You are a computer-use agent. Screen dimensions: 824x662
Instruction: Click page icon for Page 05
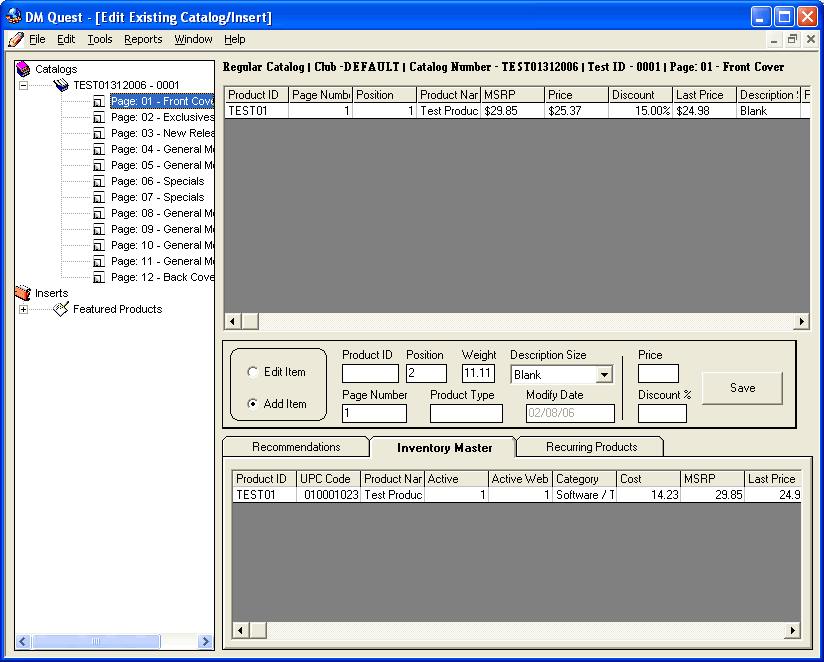tap(99, 166)
